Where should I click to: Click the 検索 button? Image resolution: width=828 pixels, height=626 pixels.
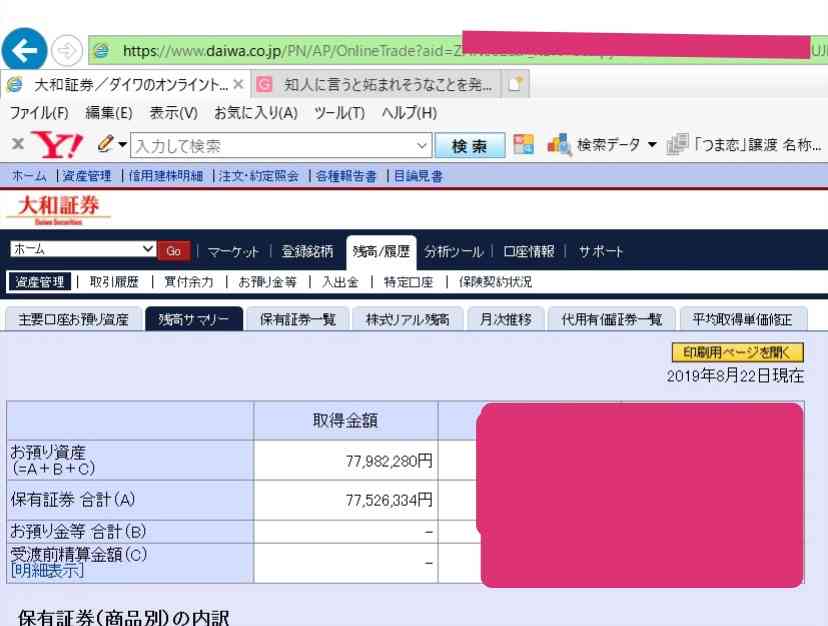click(469, 146)
